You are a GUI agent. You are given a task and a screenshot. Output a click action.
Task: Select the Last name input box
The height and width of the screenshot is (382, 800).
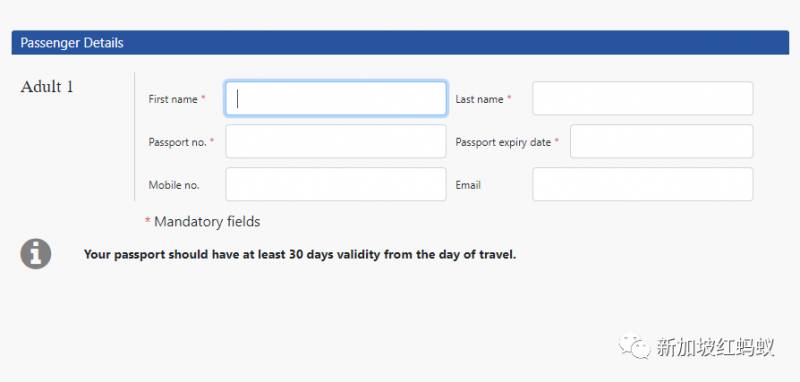pos(643,98)
